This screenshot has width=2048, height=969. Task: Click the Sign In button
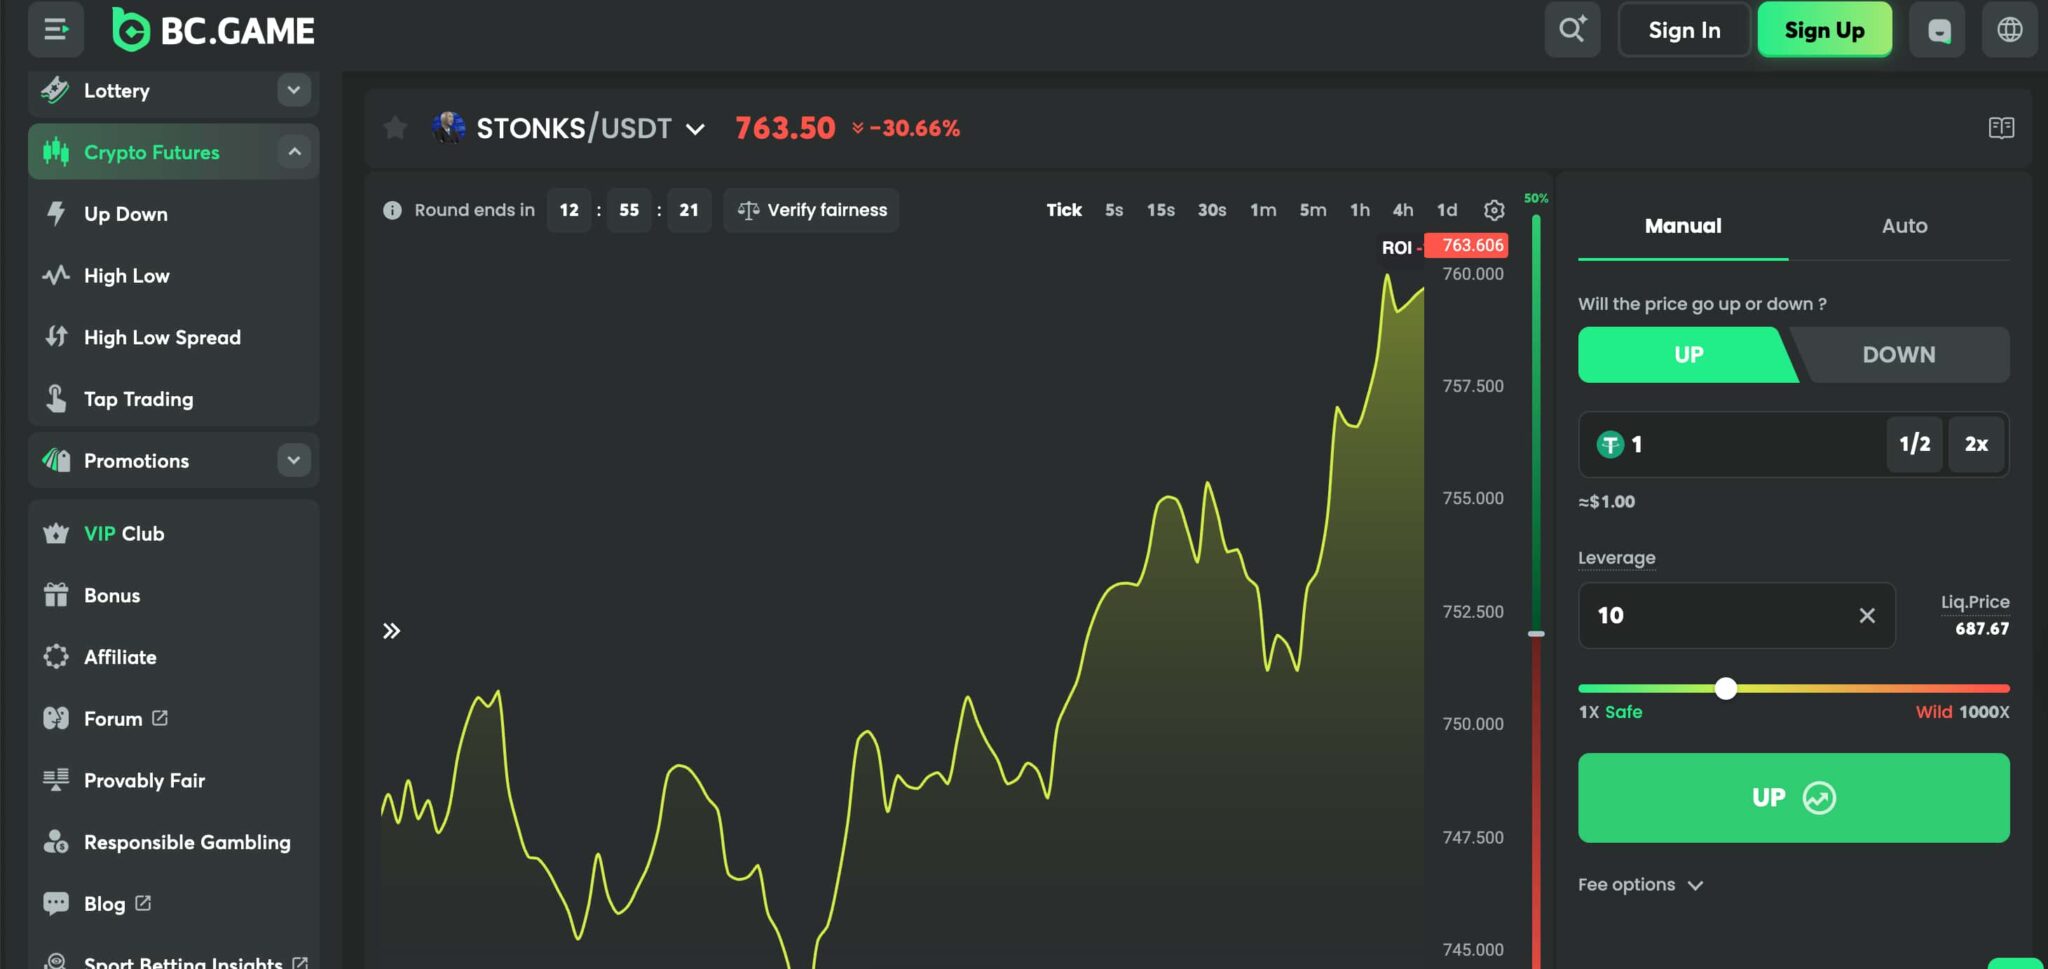(1685, 30)
